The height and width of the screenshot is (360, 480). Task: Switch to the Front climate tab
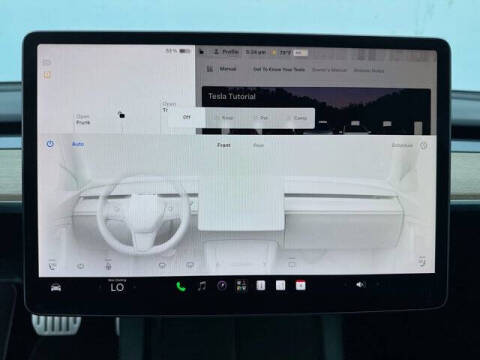click(224, 145)
